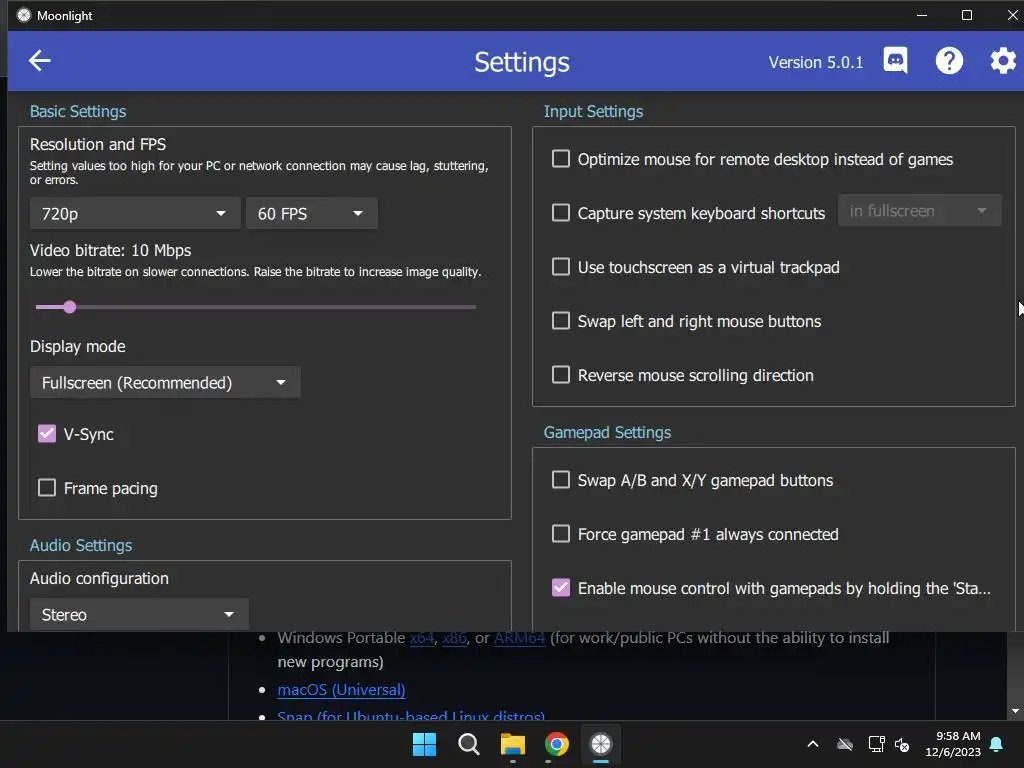Open the Discord chat icon

(895, 61)
